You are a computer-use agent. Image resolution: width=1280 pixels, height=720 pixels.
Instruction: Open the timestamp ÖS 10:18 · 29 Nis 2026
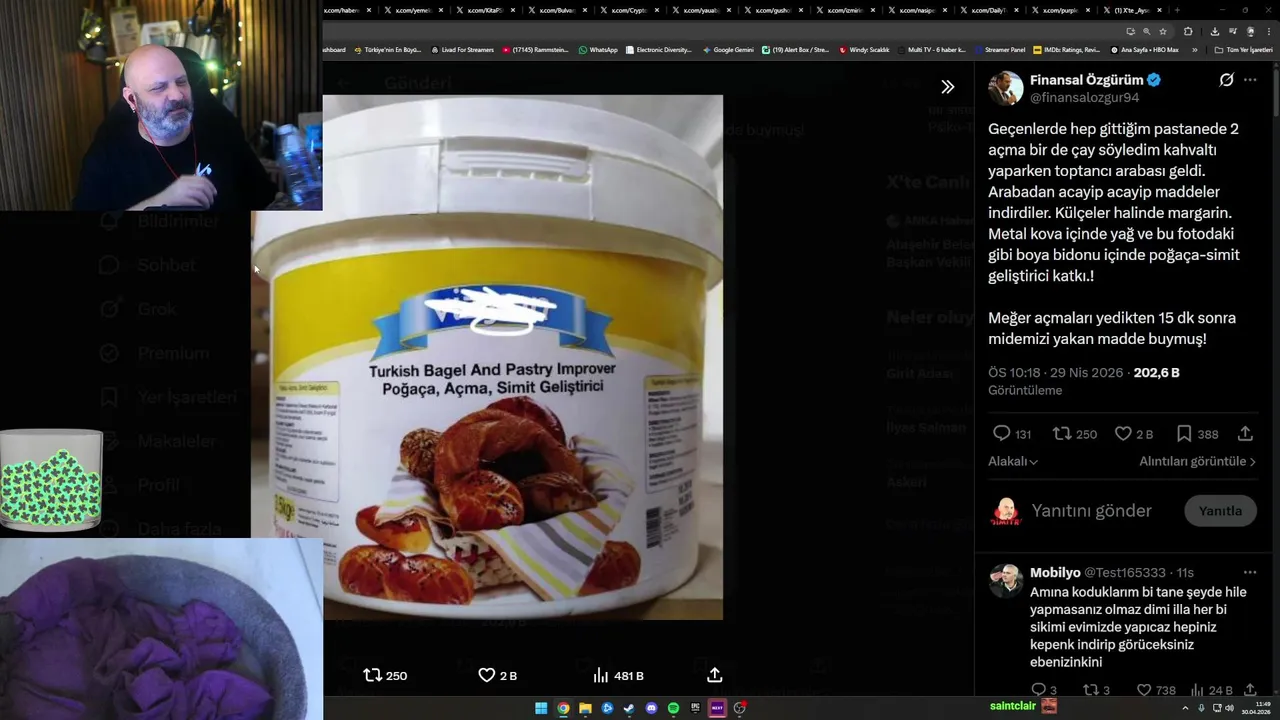pos(1058,372)
